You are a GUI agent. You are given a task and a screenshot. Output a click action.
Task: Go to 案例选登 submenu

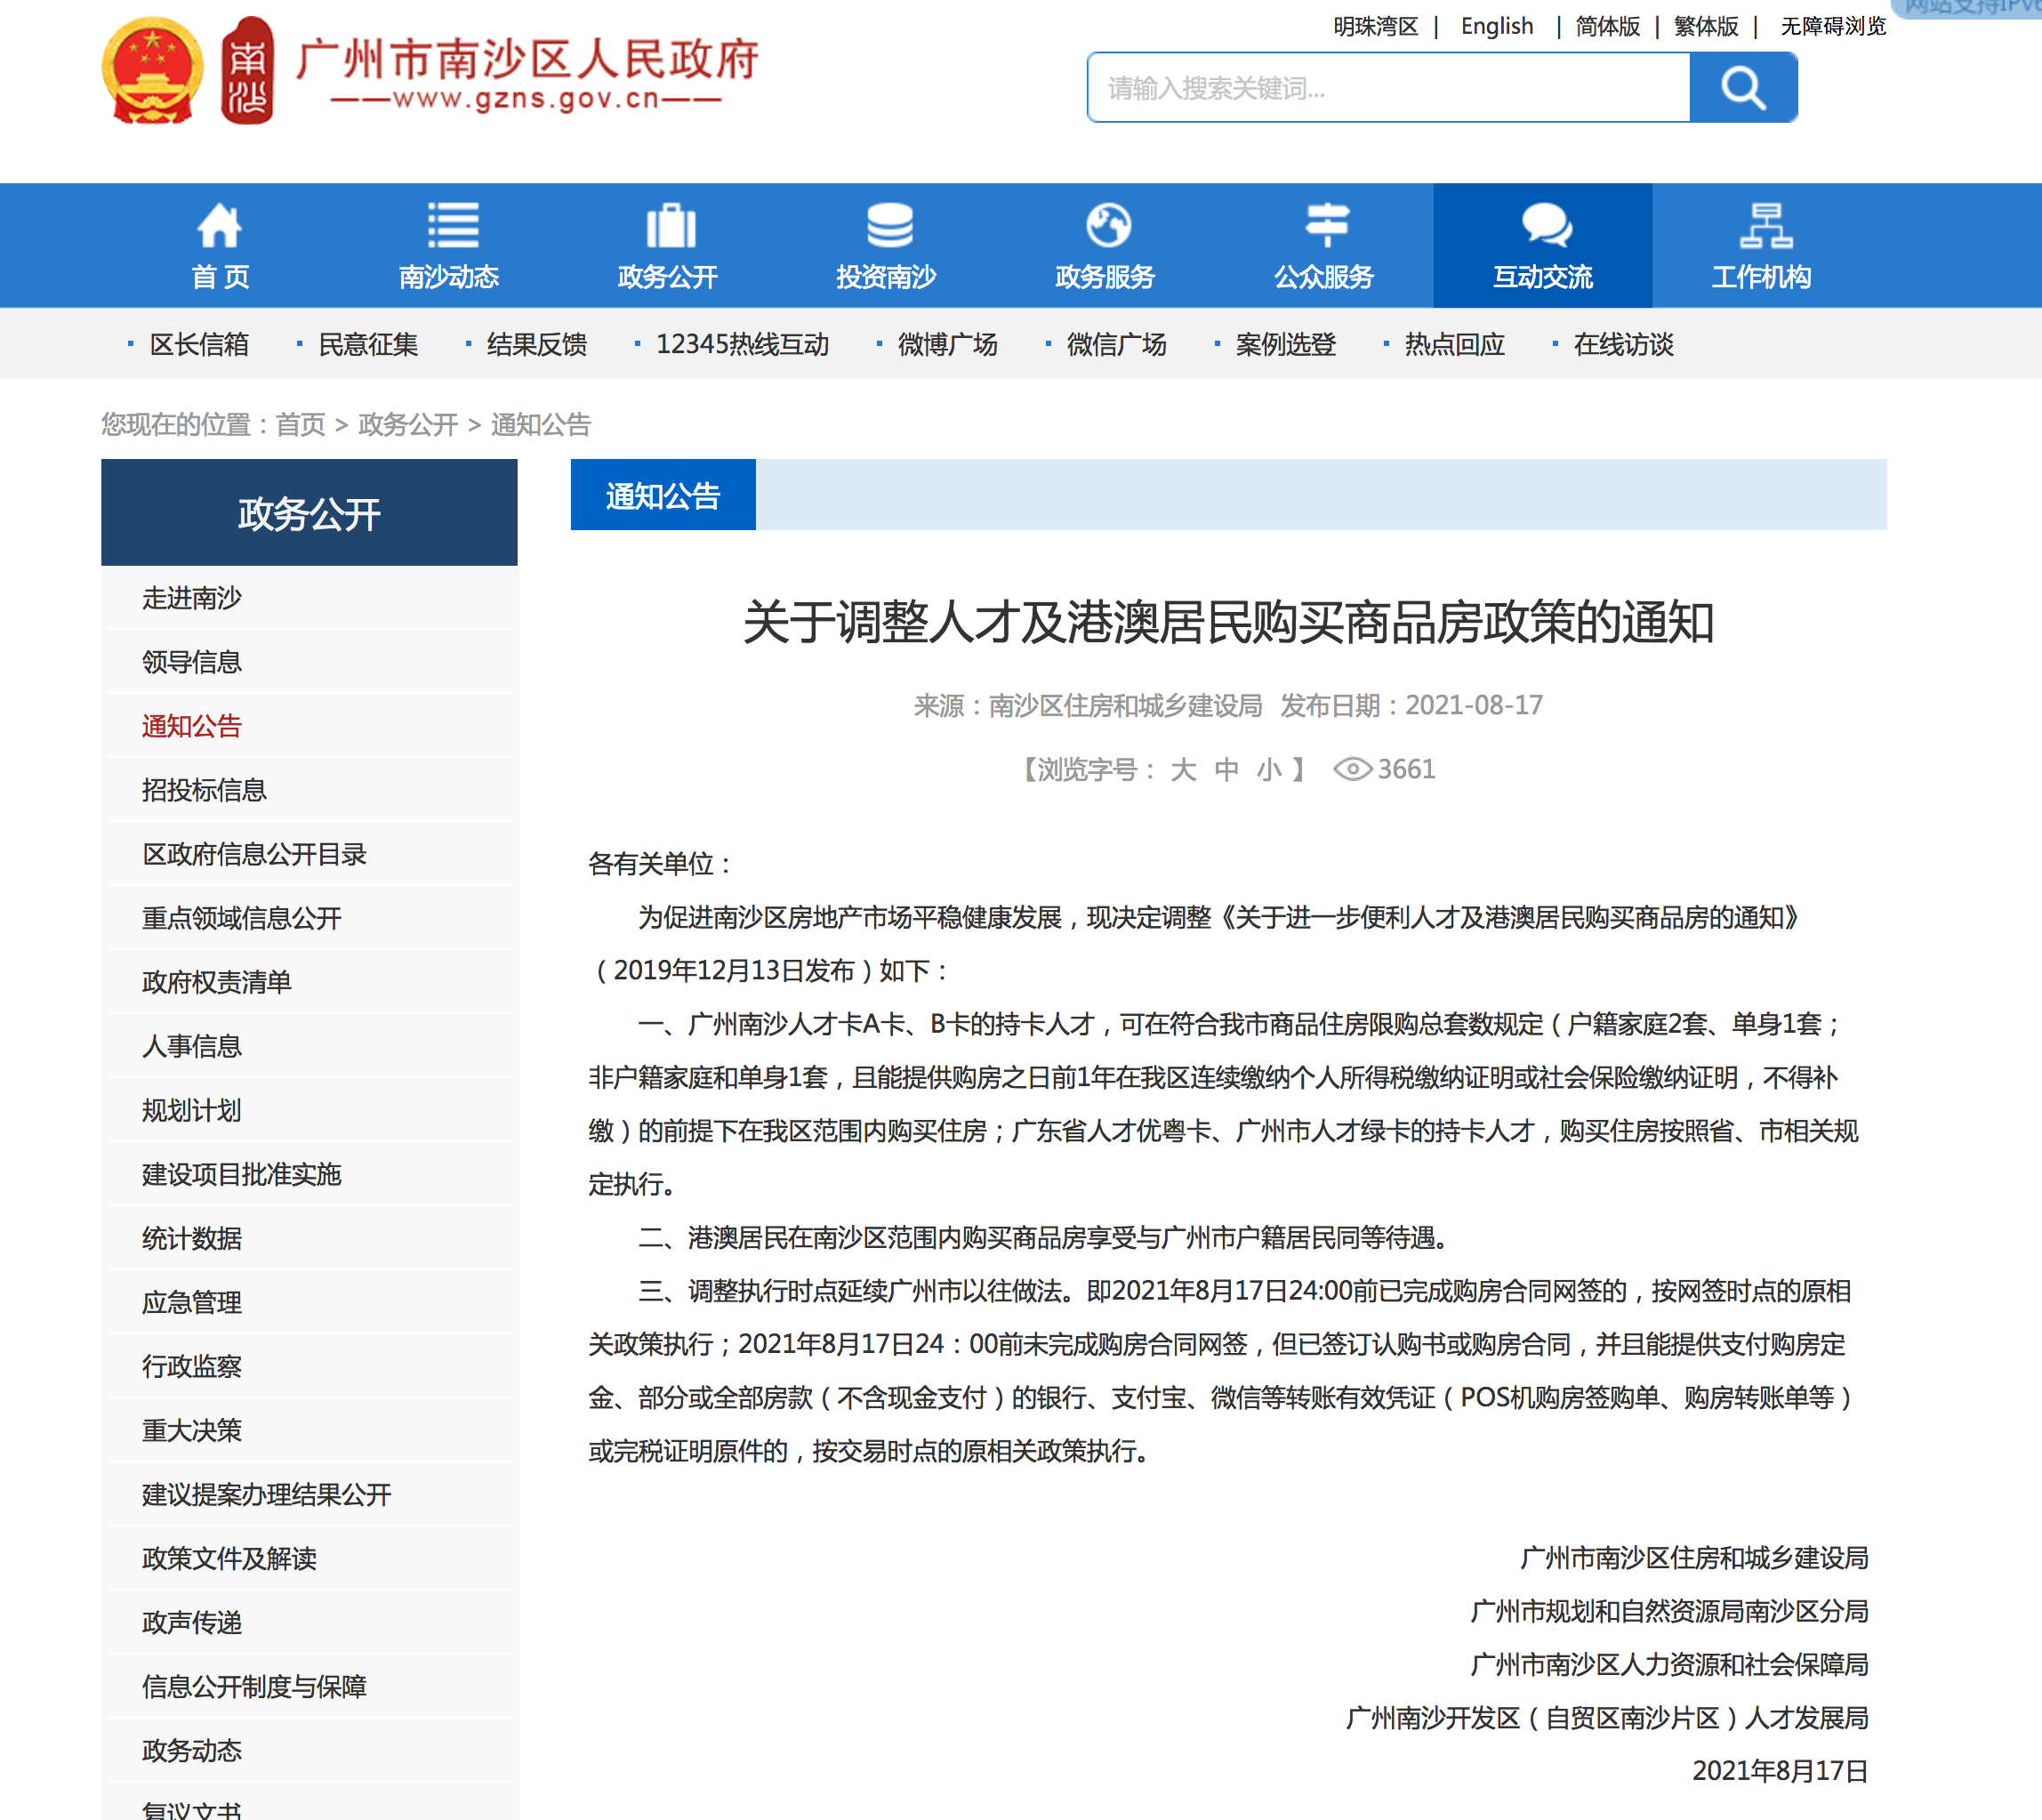[1286, 345]
